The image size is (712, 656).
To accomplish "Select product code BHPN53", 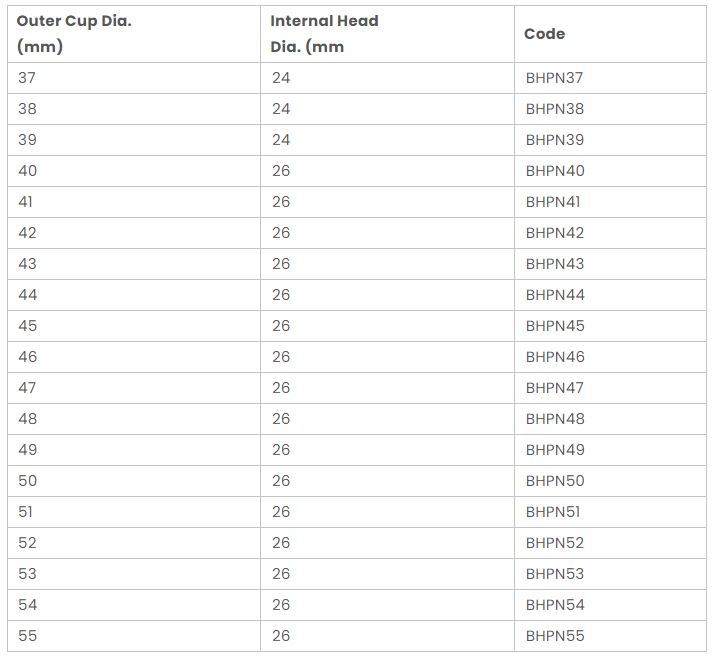I will [x=554, y=574].
